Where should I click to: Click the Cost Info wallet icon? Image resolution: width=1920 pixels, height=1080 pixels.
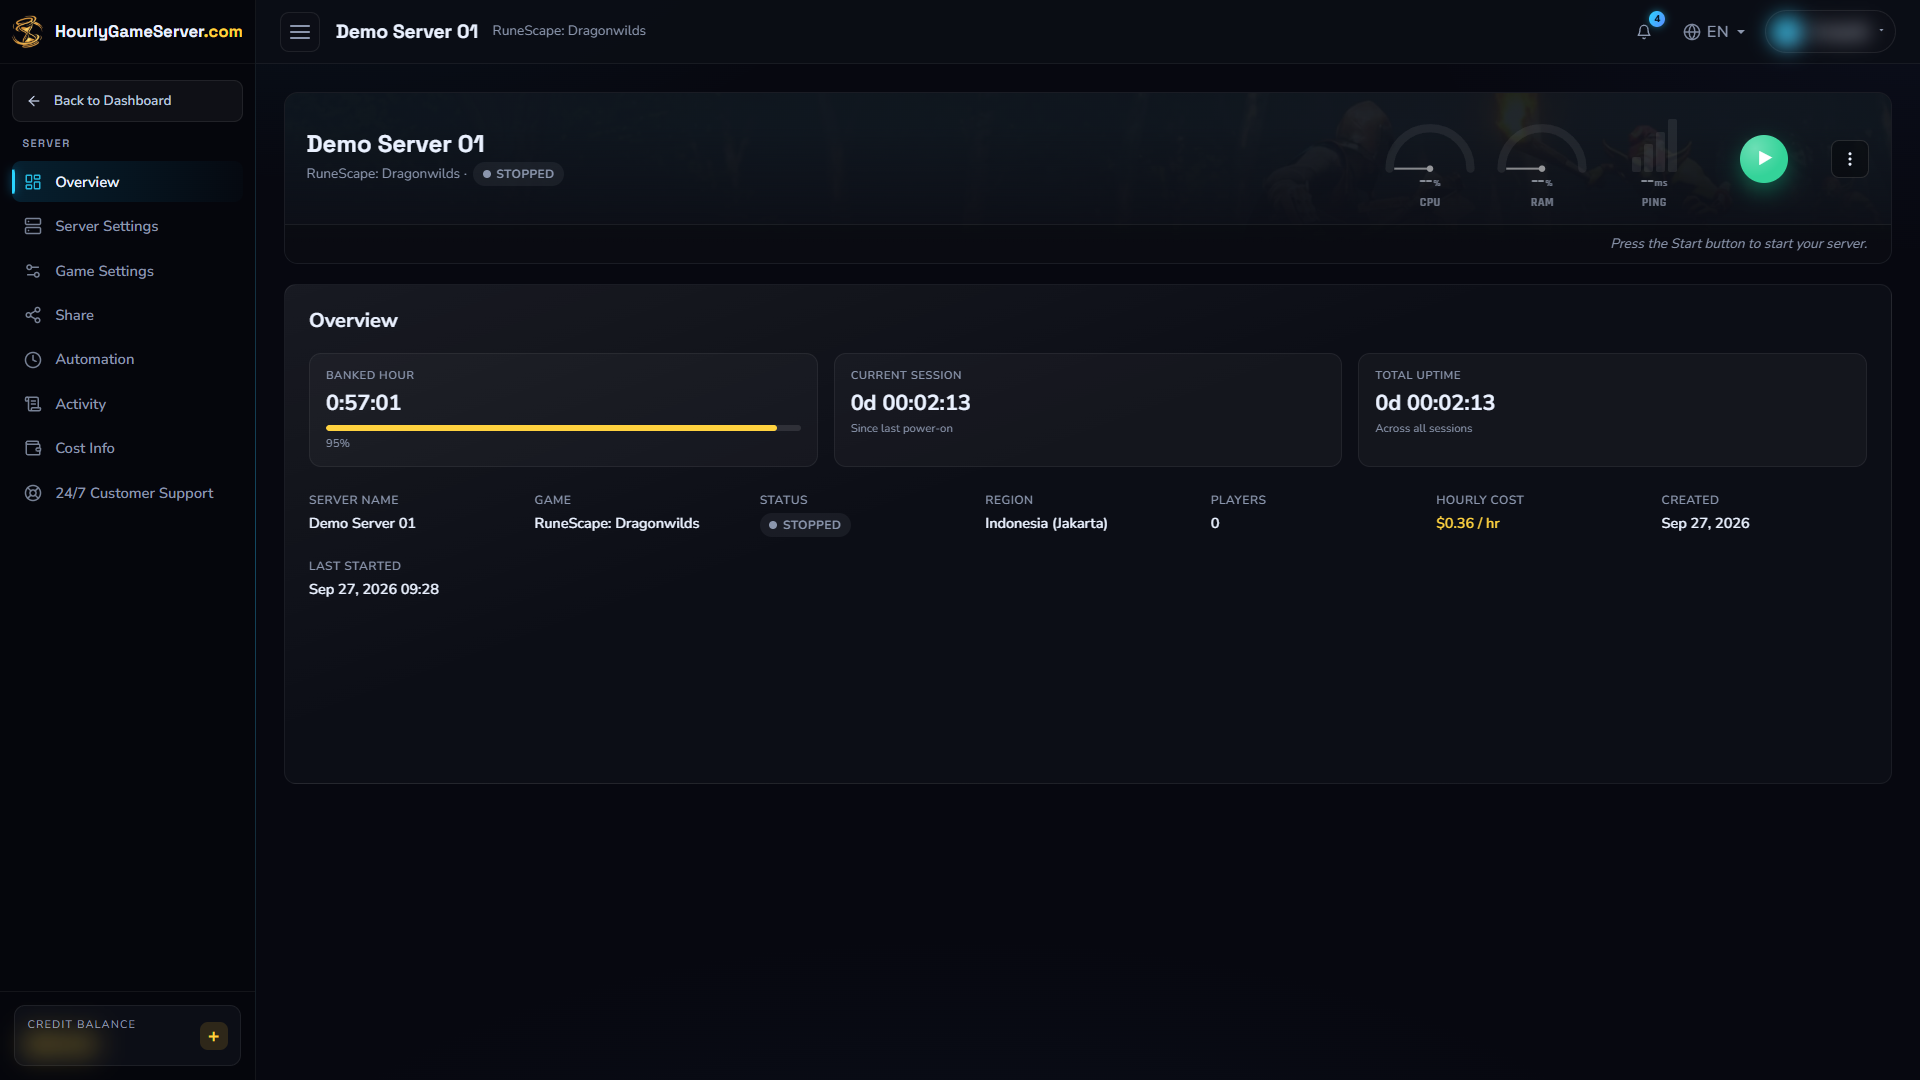[x=33, y=448]
